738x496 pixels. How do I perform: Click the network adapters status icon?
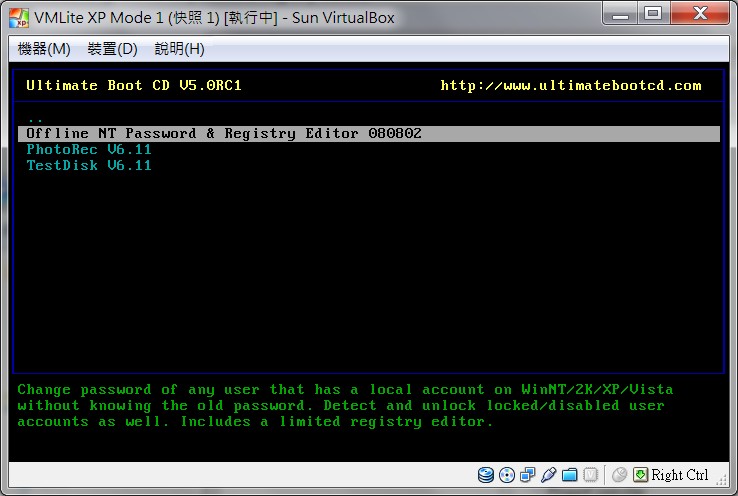528,475
